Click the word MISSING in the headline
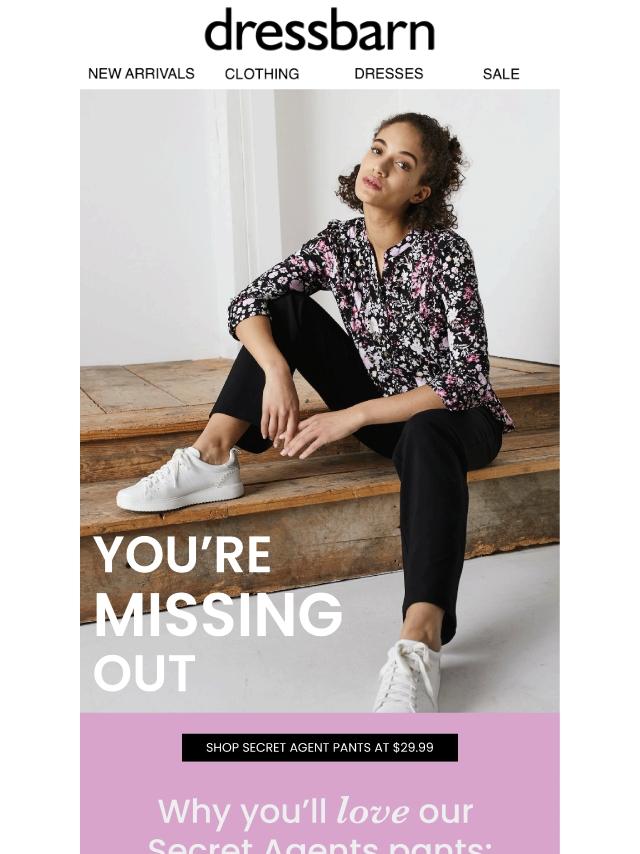This screenshot has height=854, width=640. point(218,614)
